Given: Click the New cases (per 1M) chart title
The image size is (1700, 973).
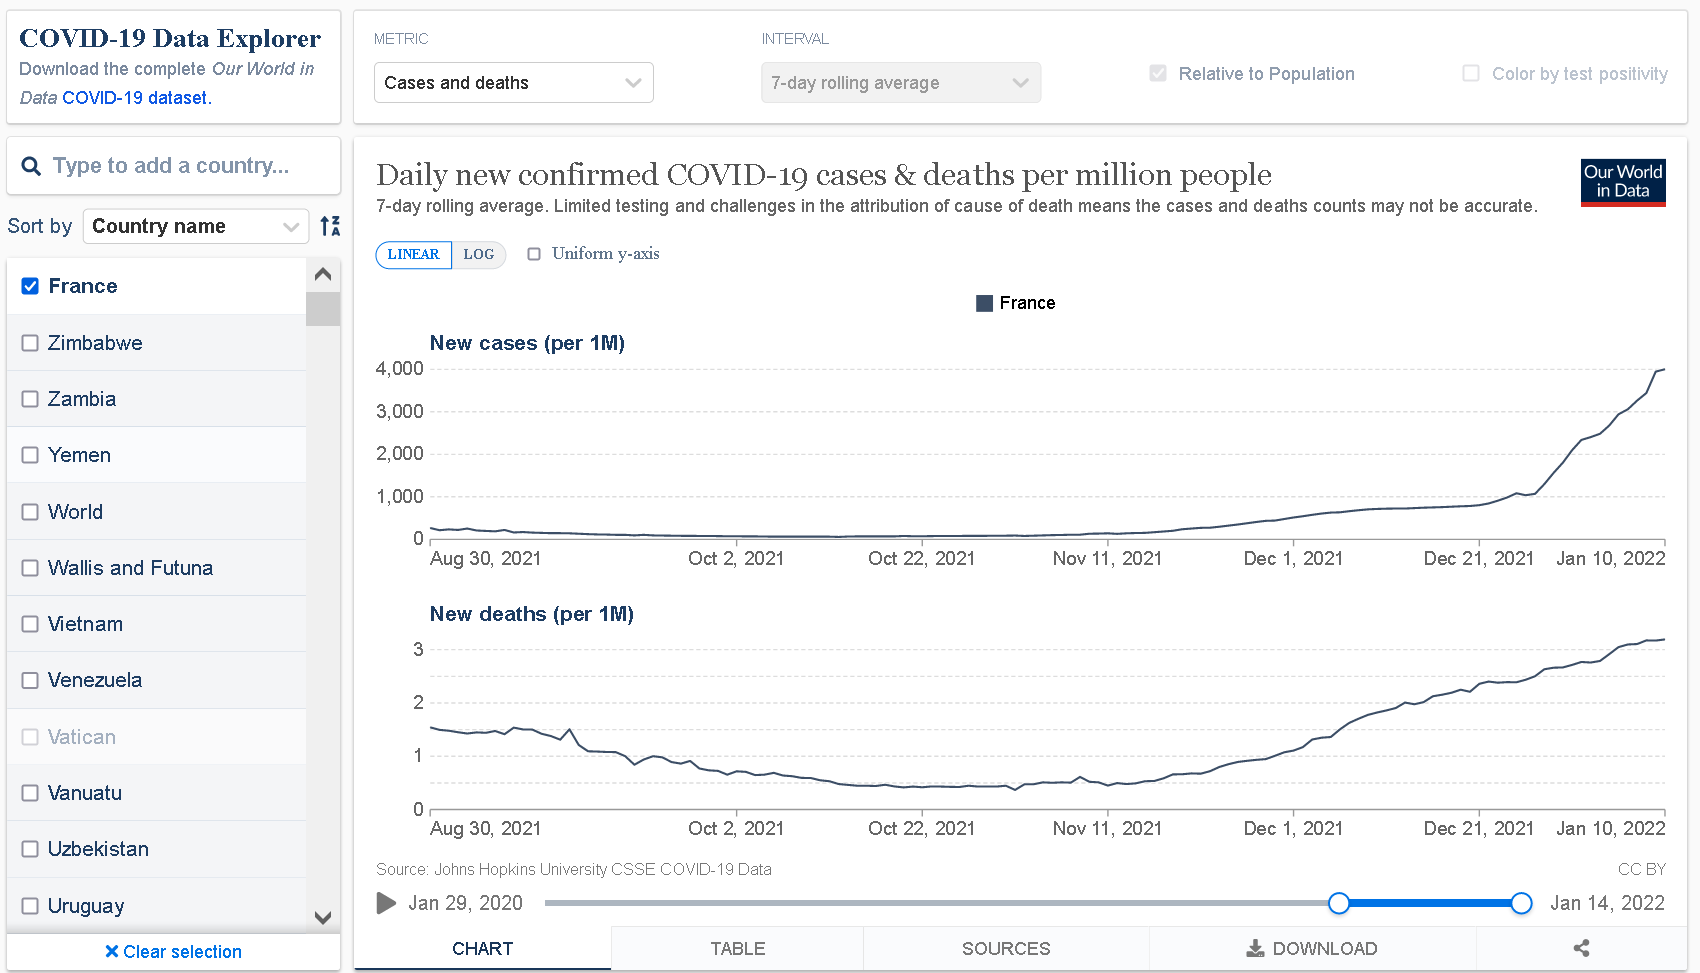Looking at the screenshot, I should point(527,343).
